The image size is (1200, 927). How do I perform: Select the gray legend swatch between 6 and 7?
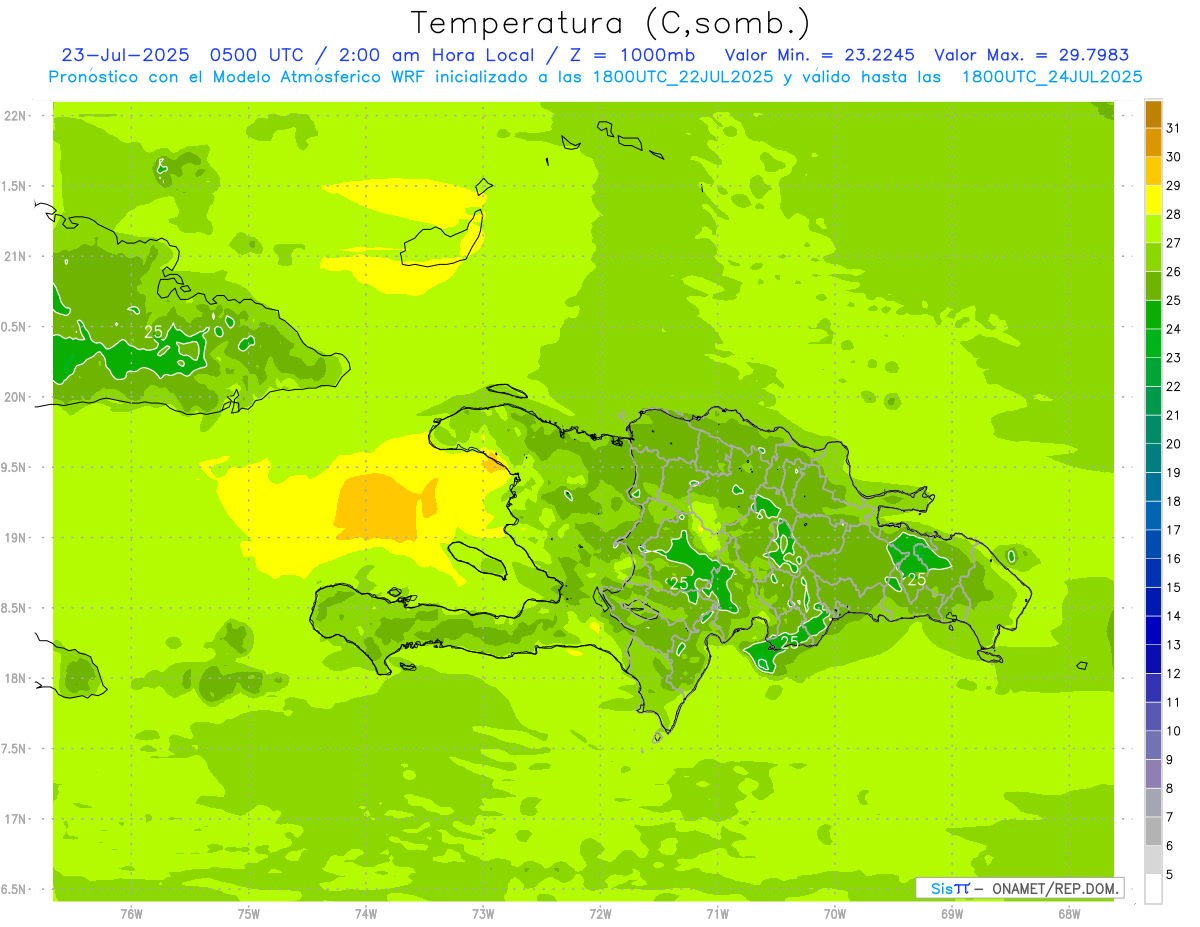pos(1153,831)
